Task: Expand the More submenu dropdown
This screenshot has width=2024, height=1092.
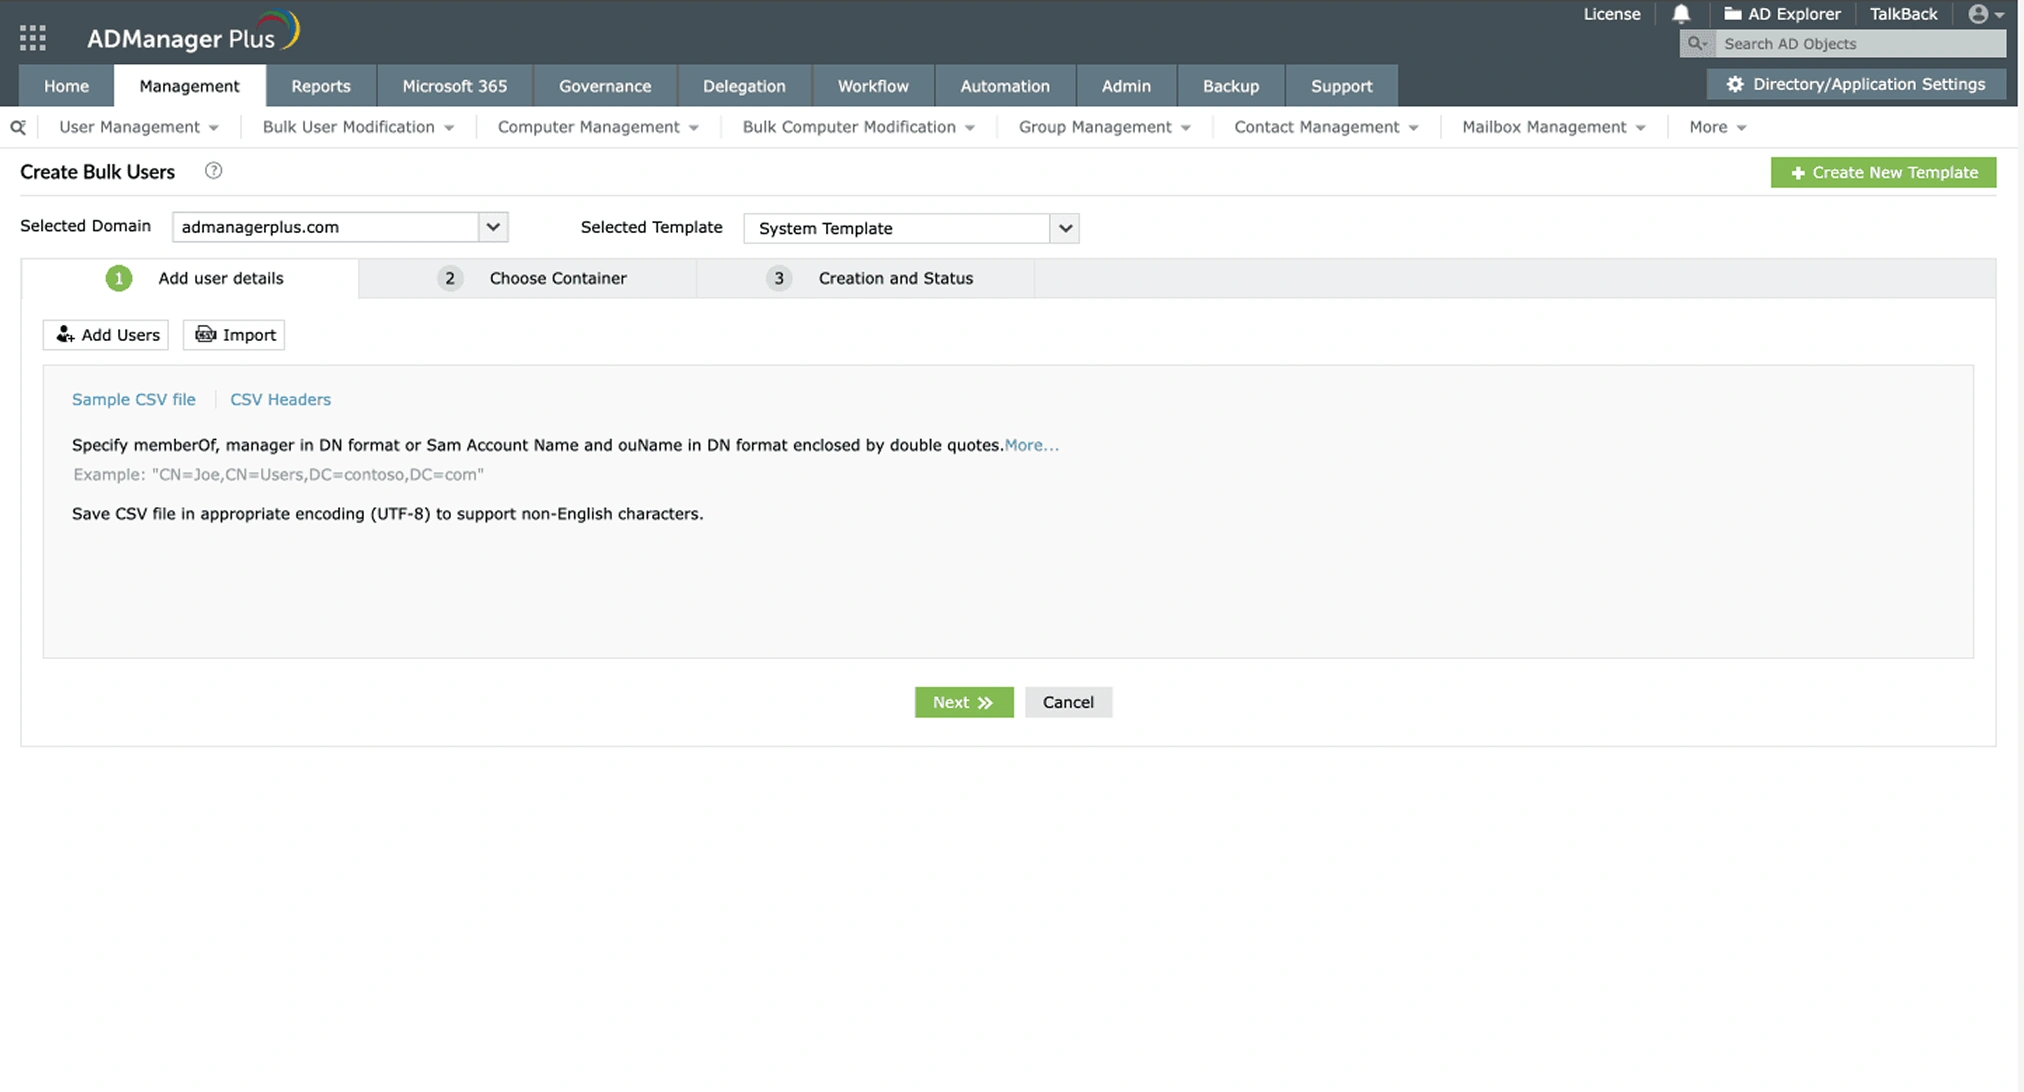Action: (x=1717, y=127)
